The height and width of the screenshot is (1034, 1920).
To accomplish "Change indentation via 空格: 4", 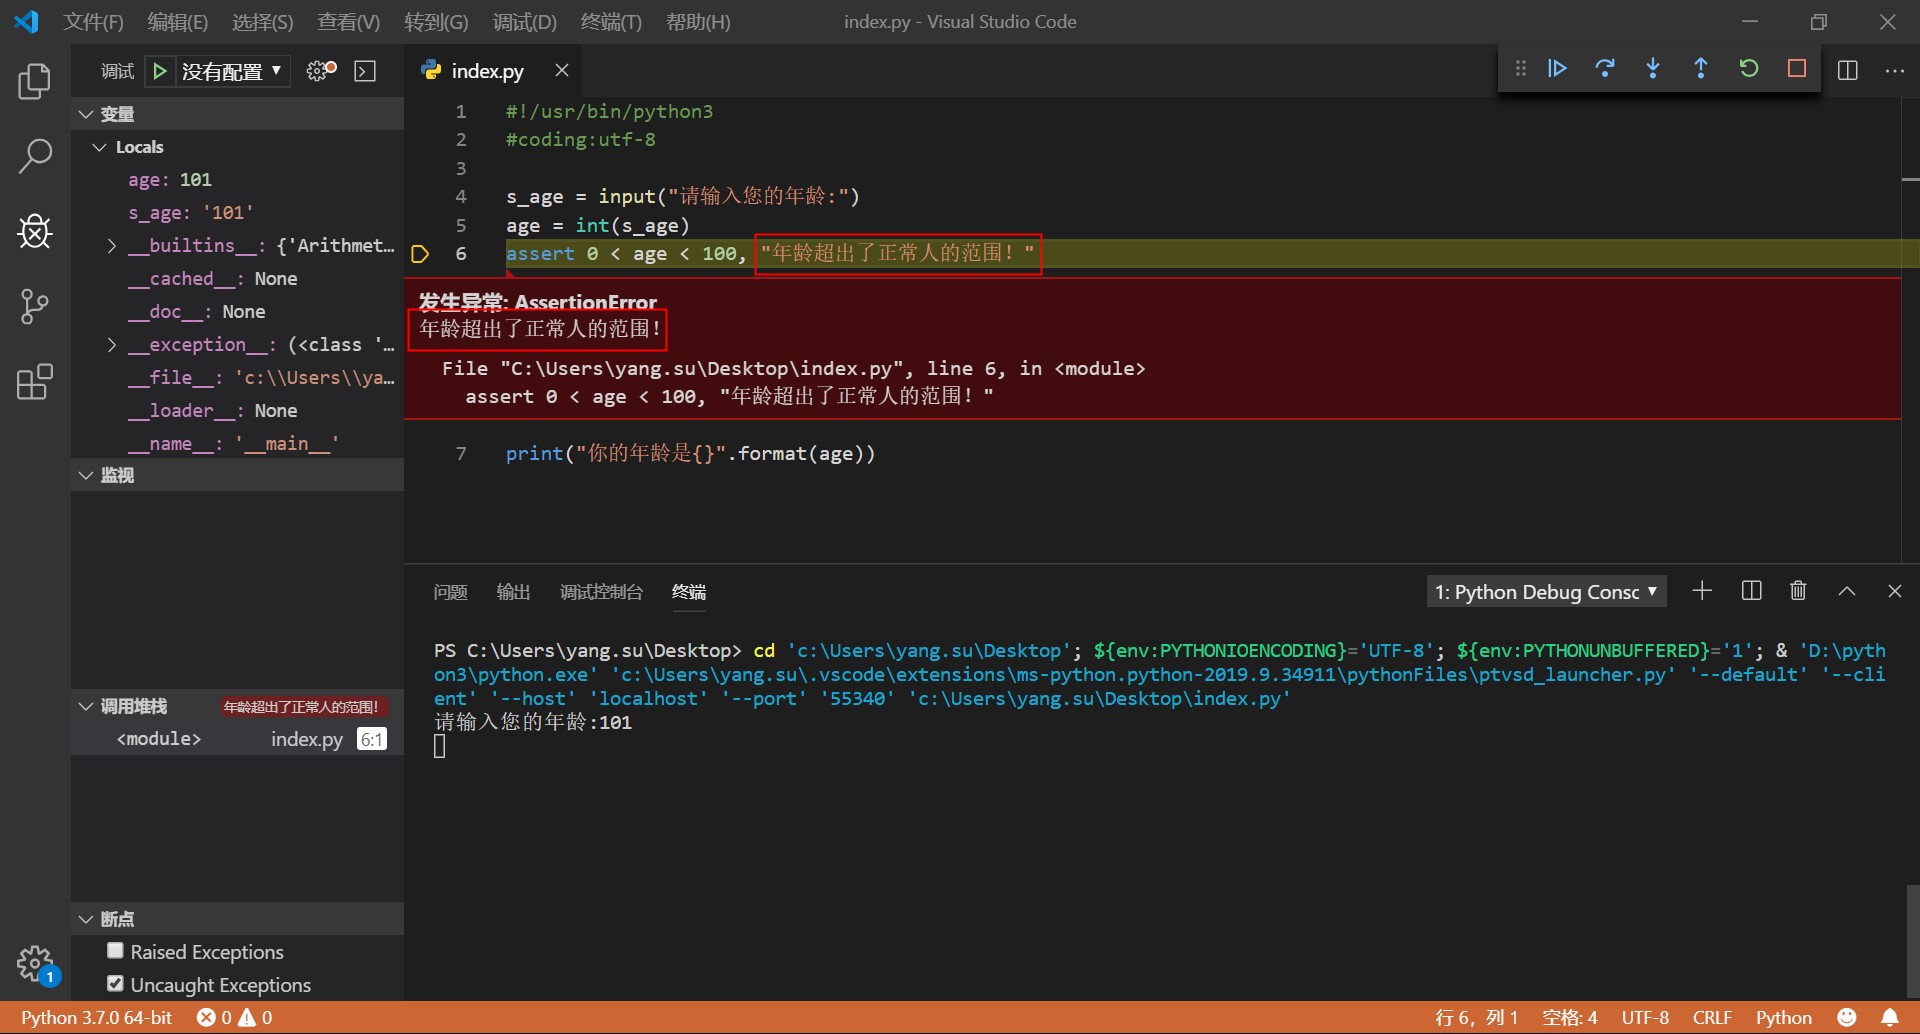I will tap(1569, 1017).
